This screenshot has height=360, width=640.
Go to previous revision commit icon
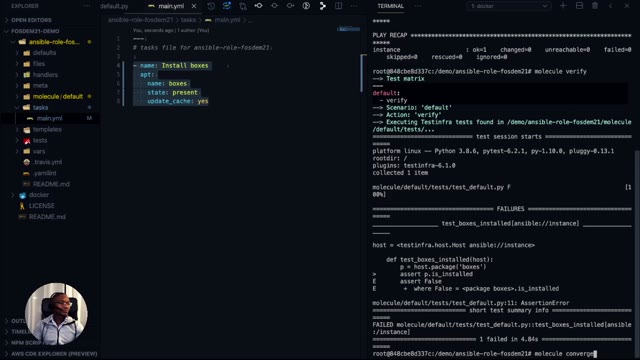(258, 6)
